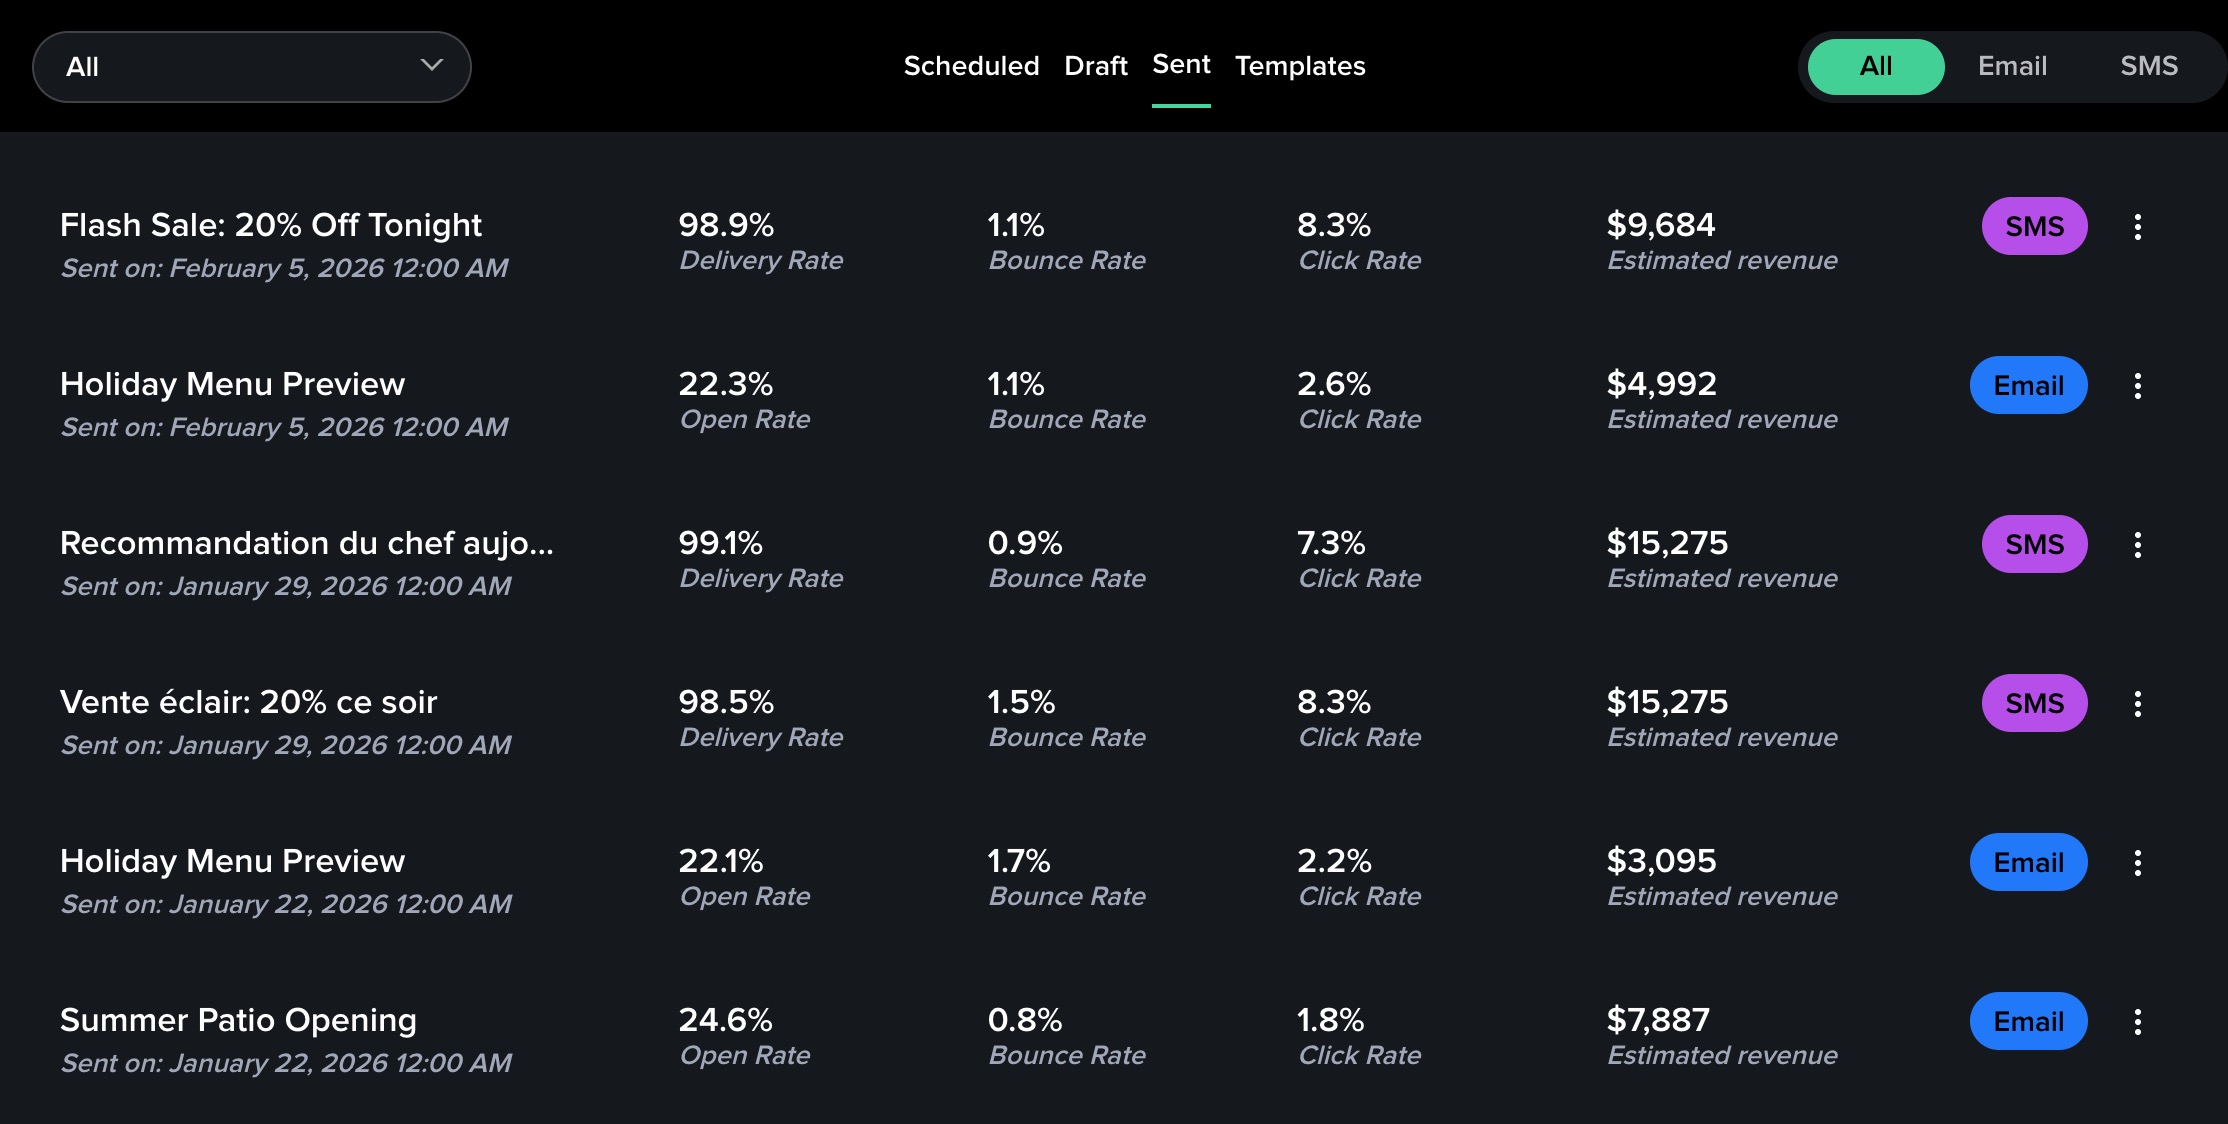This screenshot has height=1124, width=2228.
Task: Click the Summer Patio Opening campaign title
Action: click(238, 1021)
